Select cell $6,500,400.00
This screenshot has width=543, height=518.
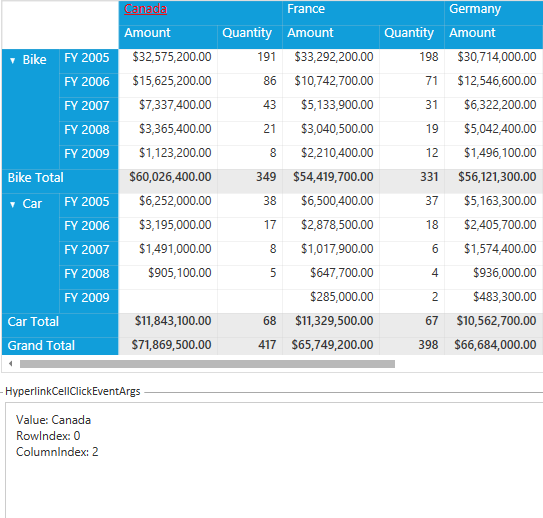331,205
